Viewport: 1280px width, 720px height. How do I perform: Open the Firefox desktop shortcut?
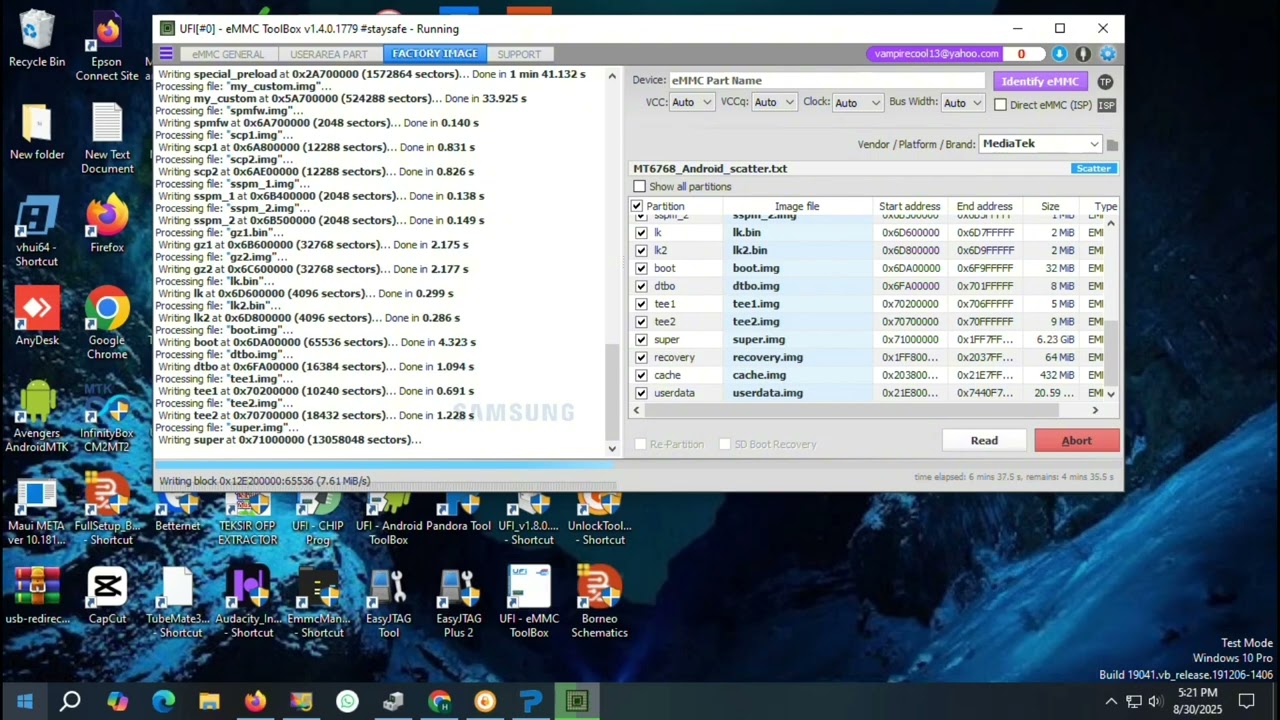[107, 225]
